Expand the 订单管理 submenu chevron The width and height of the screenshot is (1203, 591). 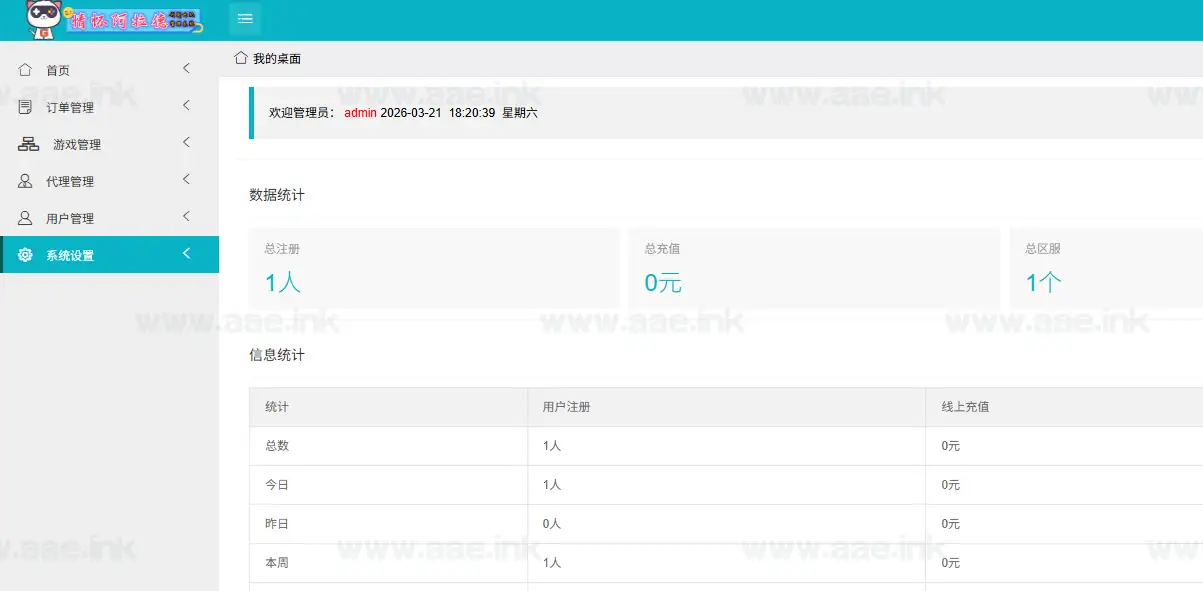tap(184, 106)
